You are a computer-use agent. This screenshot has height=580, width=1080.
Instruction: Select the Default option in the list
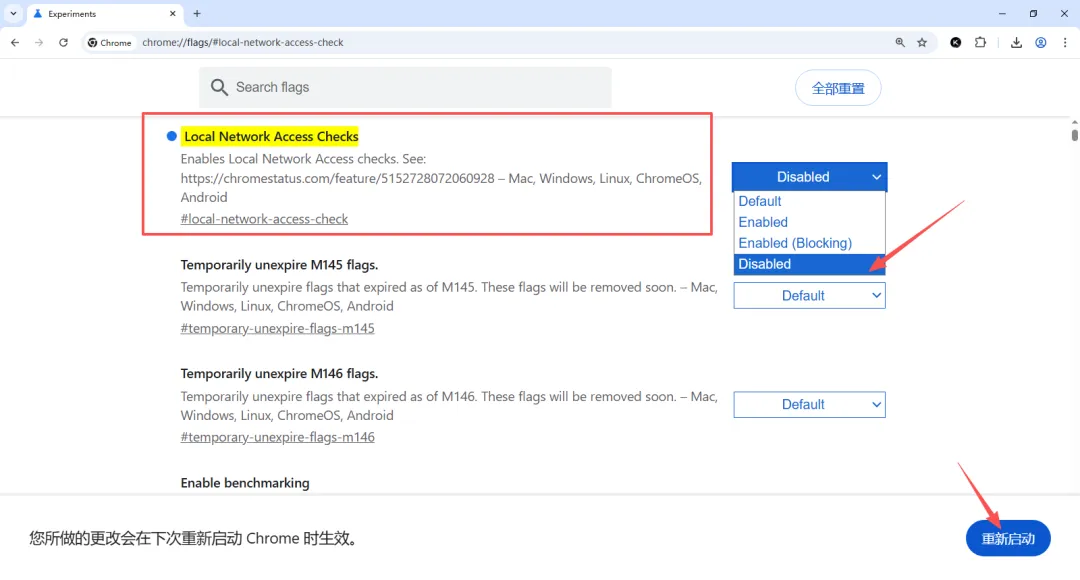click(760, 201)
